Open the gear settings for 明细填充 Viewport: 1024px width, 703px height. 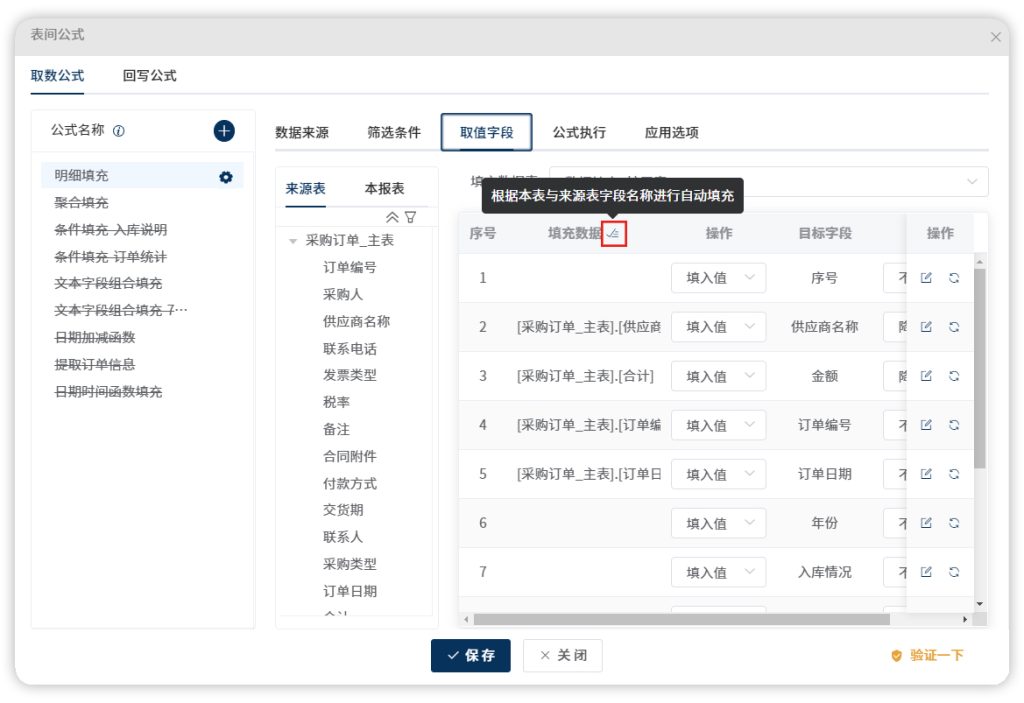point(226,177)
